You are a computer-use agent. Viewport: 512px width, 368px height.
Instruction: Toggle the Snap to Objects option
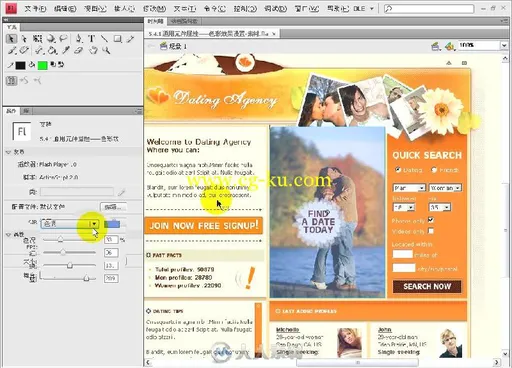[12, 80]
